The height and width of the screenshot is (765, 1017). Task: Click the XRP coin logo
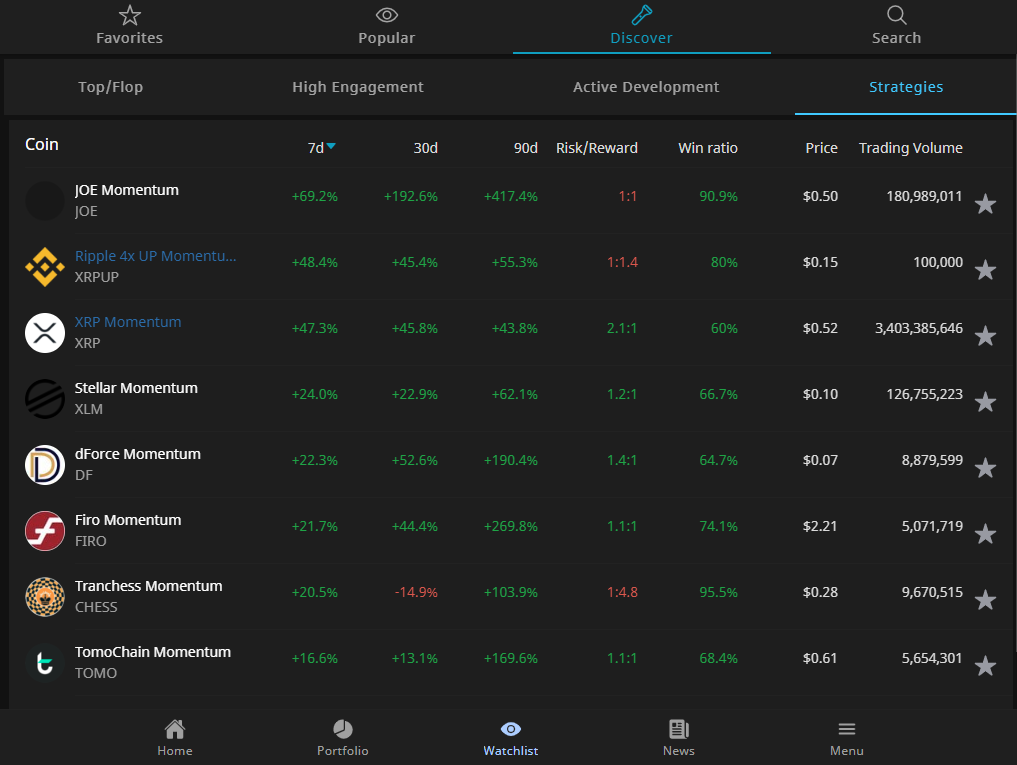pyautogui.click(x=45, y=333)
